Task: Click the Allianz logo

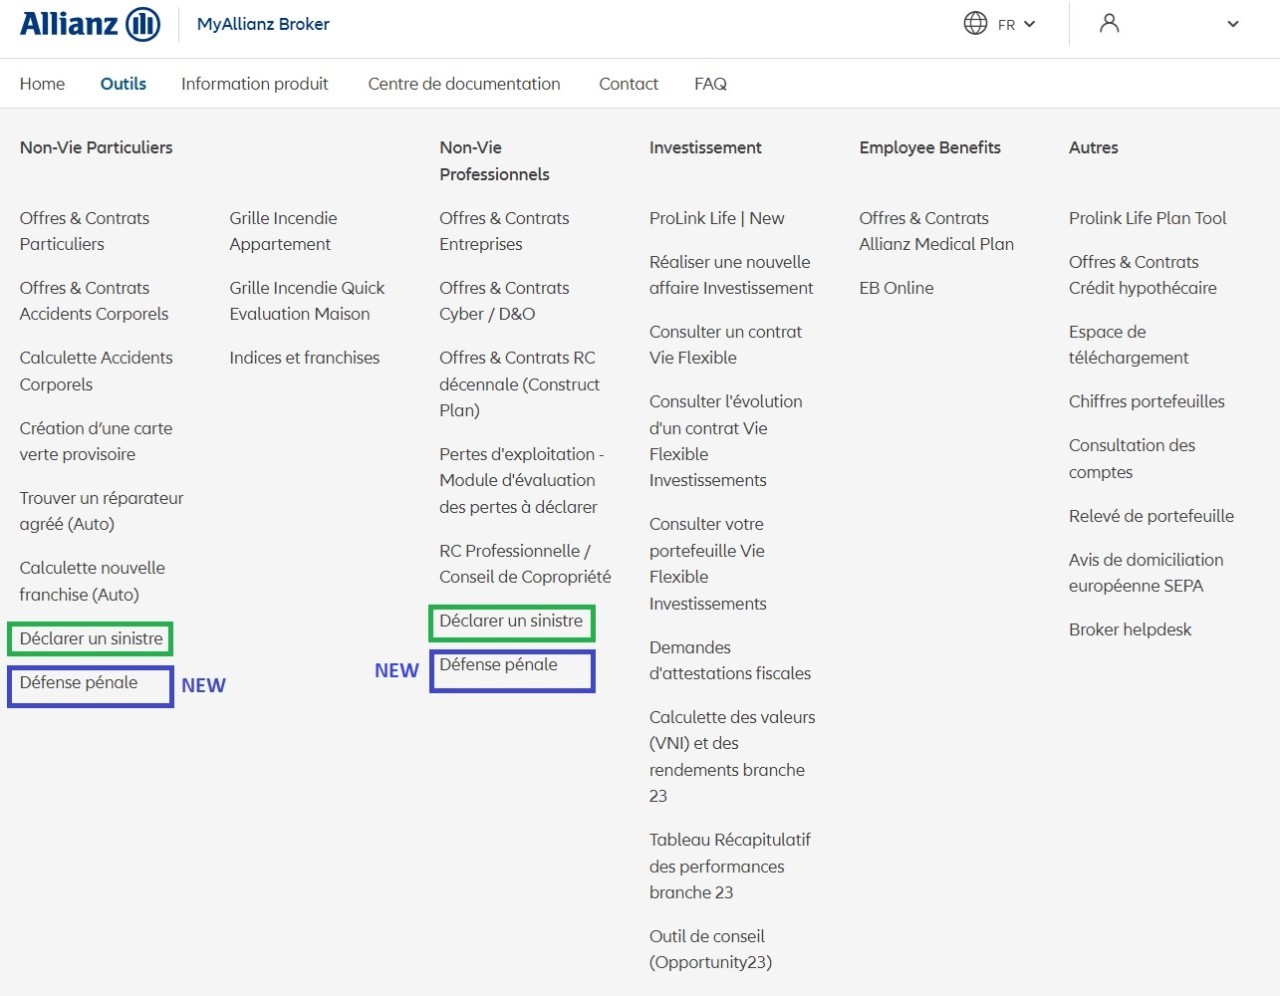Action: pyautogui.click(x=89, y=24)
